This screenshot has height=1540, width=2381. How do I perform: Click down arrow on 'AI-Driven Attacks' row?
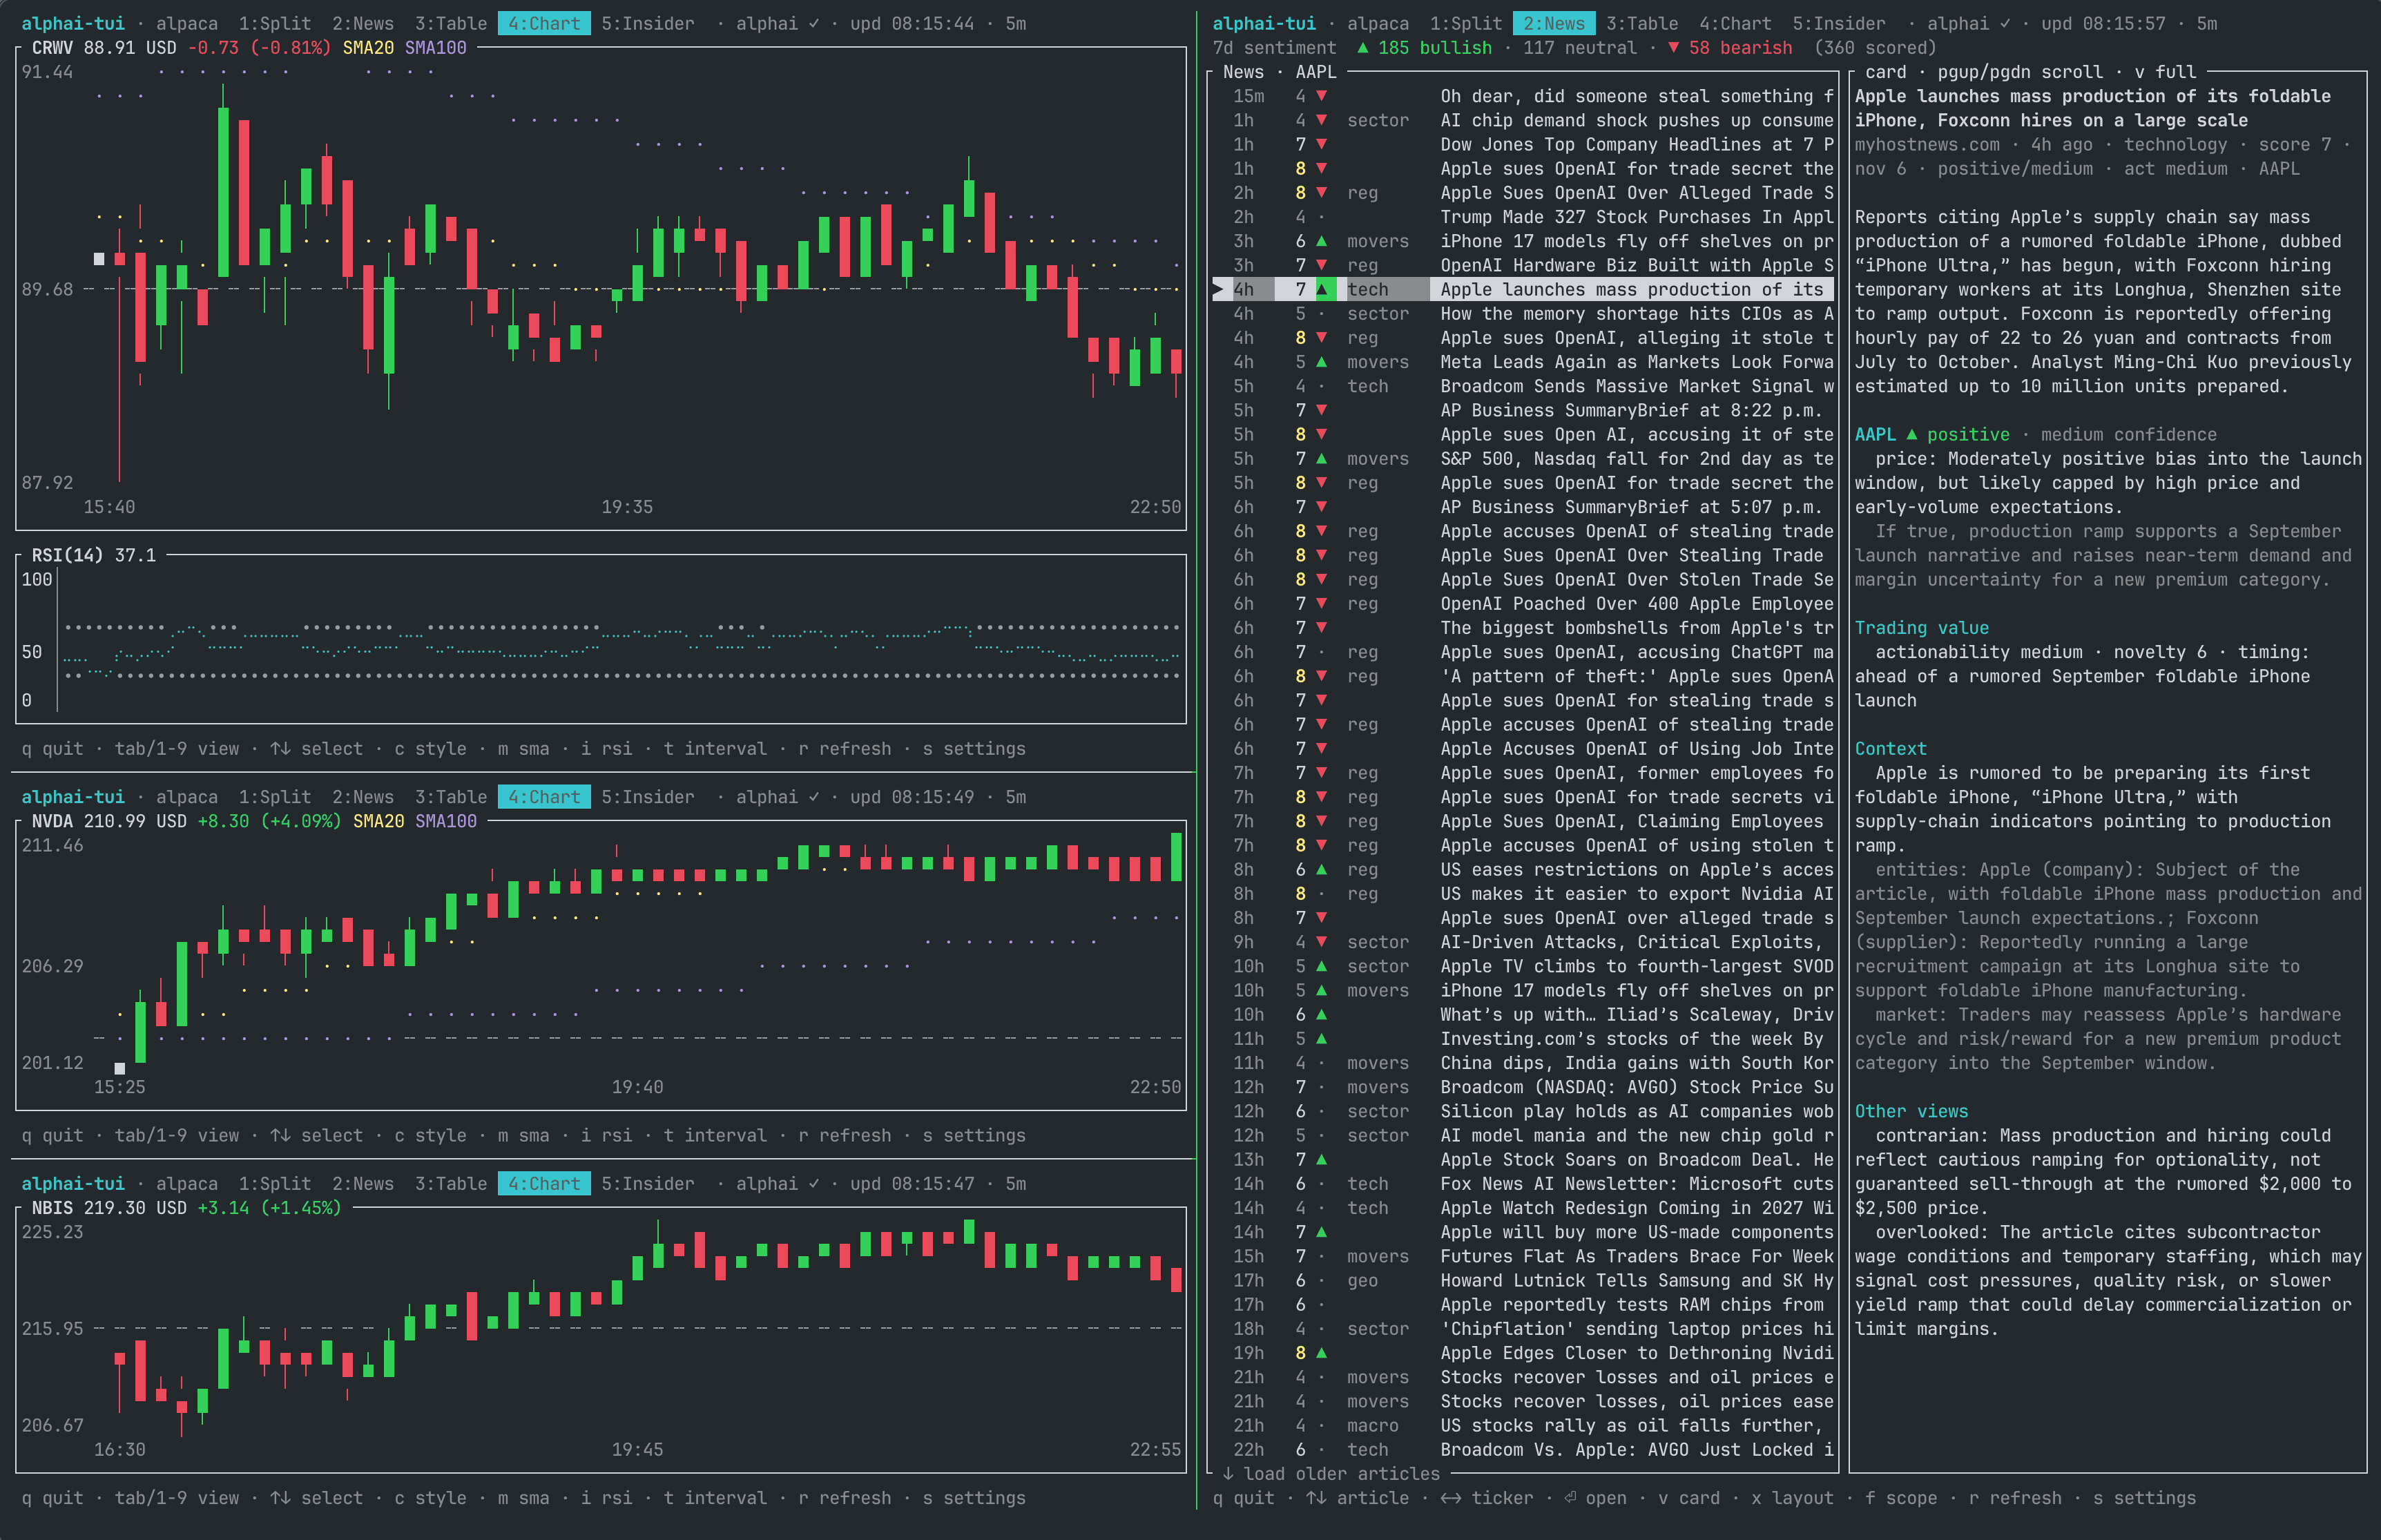click(x=1321, y=942)
